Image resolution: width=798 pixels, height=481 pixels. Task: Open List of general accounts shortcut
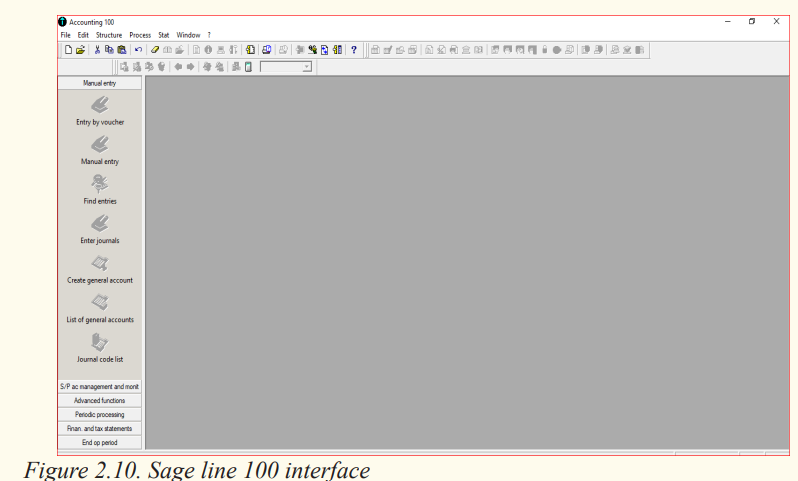[100, 308]
